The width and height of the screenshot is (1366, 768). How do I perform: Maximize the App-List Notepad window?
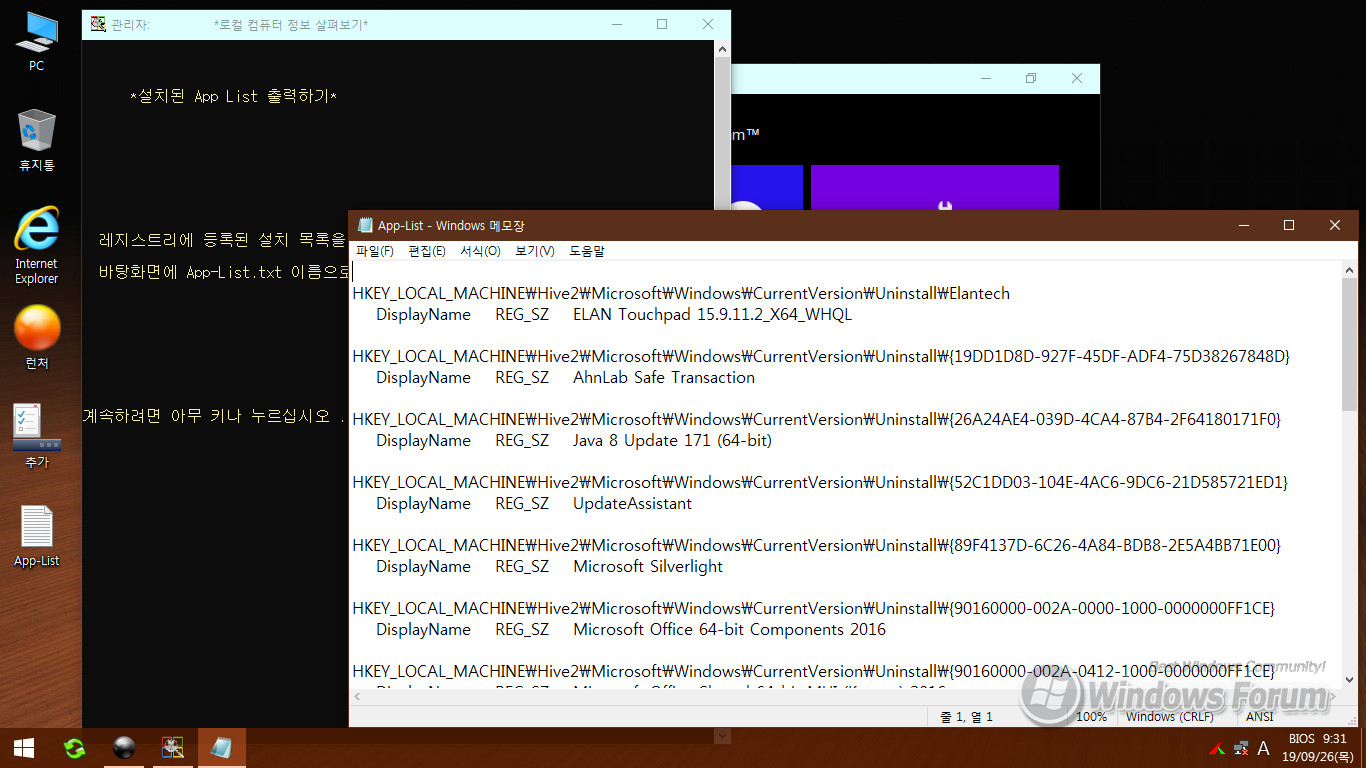pyautogui.click(x=1289, y=226)
